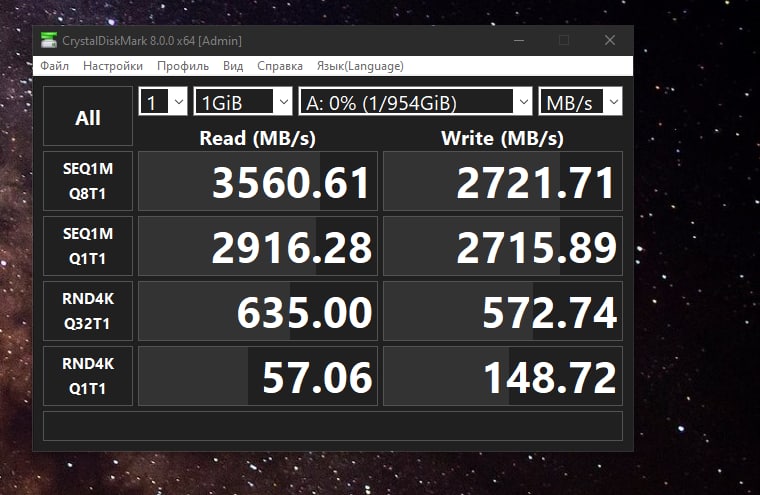The image size is (760, 495).
Task: Open the Вид menu
Action: coord(233,66)
